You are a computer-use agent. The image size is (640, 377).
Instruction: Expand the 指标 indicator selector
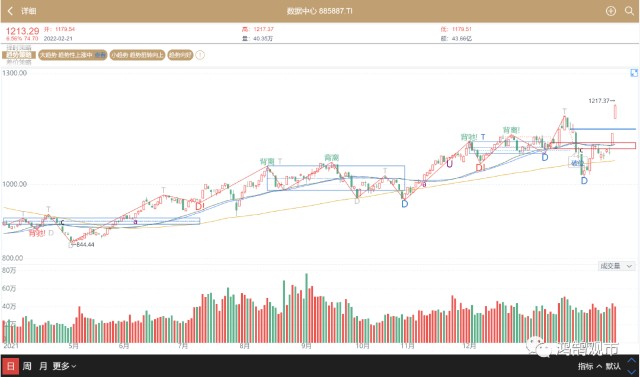[x=589, y=366]
